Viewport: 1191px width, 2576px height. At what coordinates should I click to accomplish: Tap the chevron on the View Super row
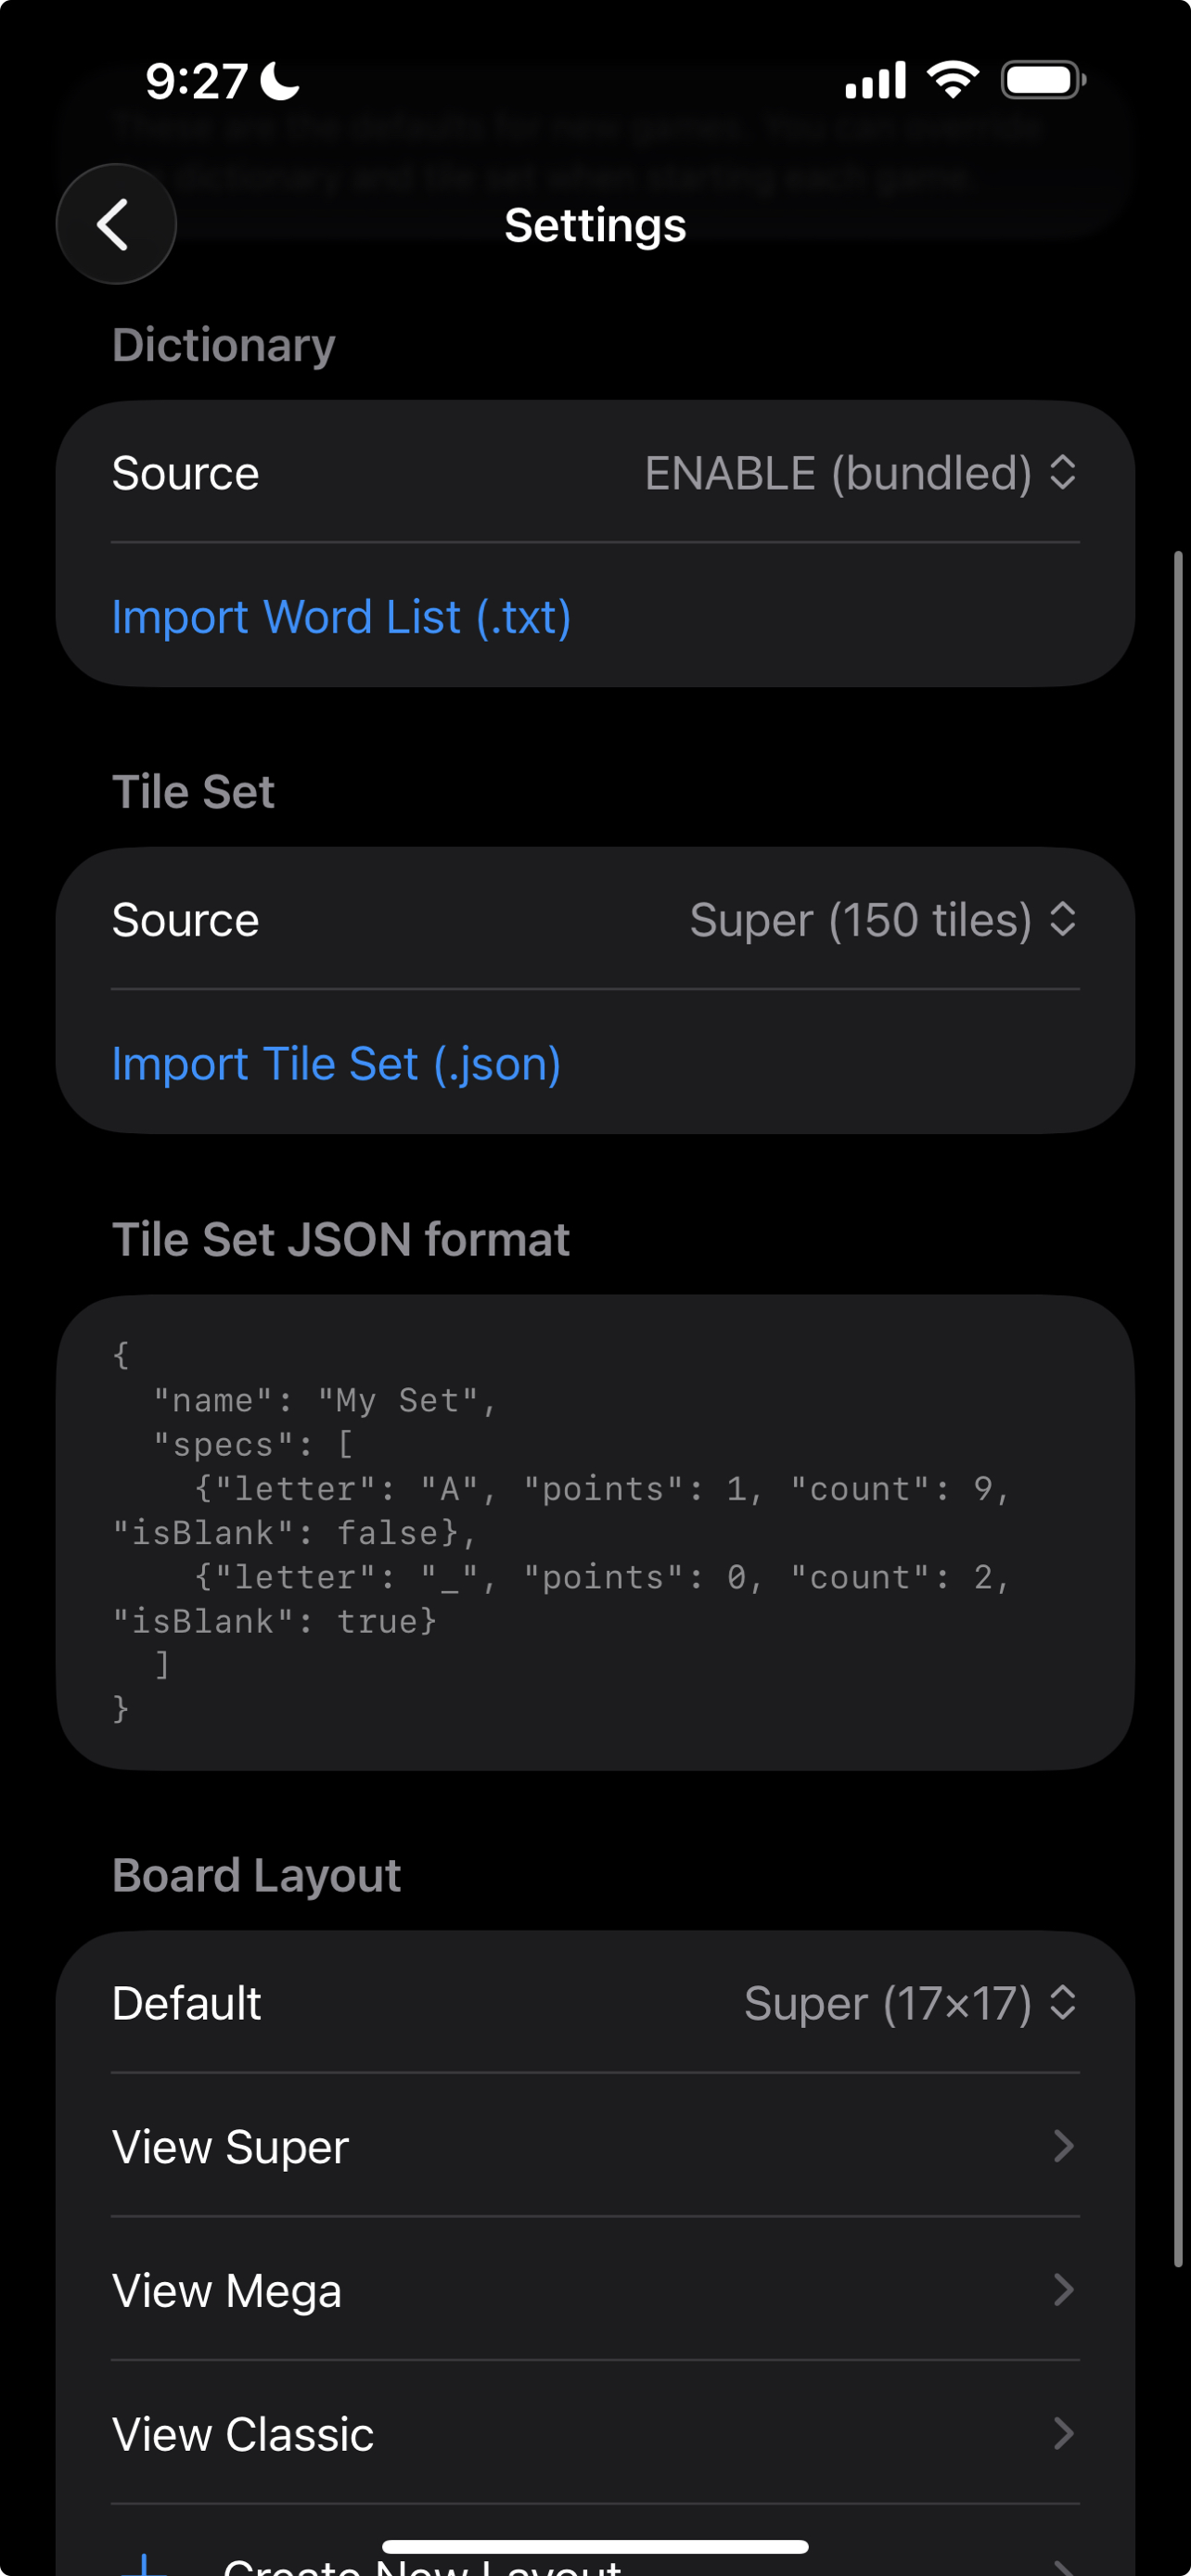pyautogui.click(x=1063, y=2146)
